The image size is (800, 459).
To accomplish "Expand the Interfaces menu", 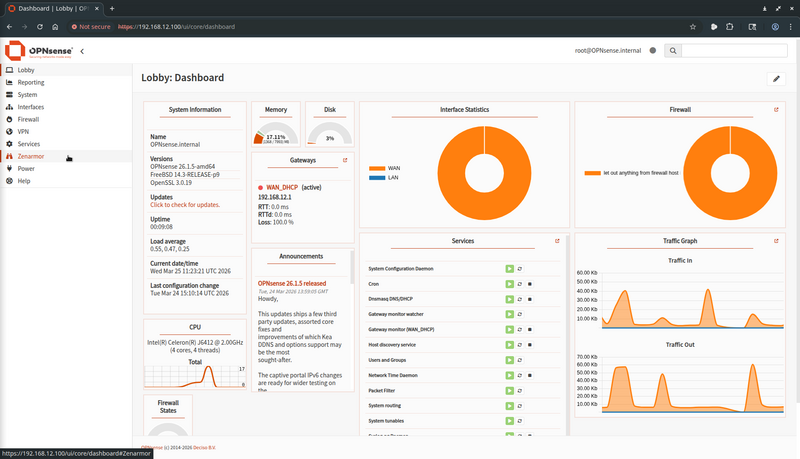I will tap(66, 107).
